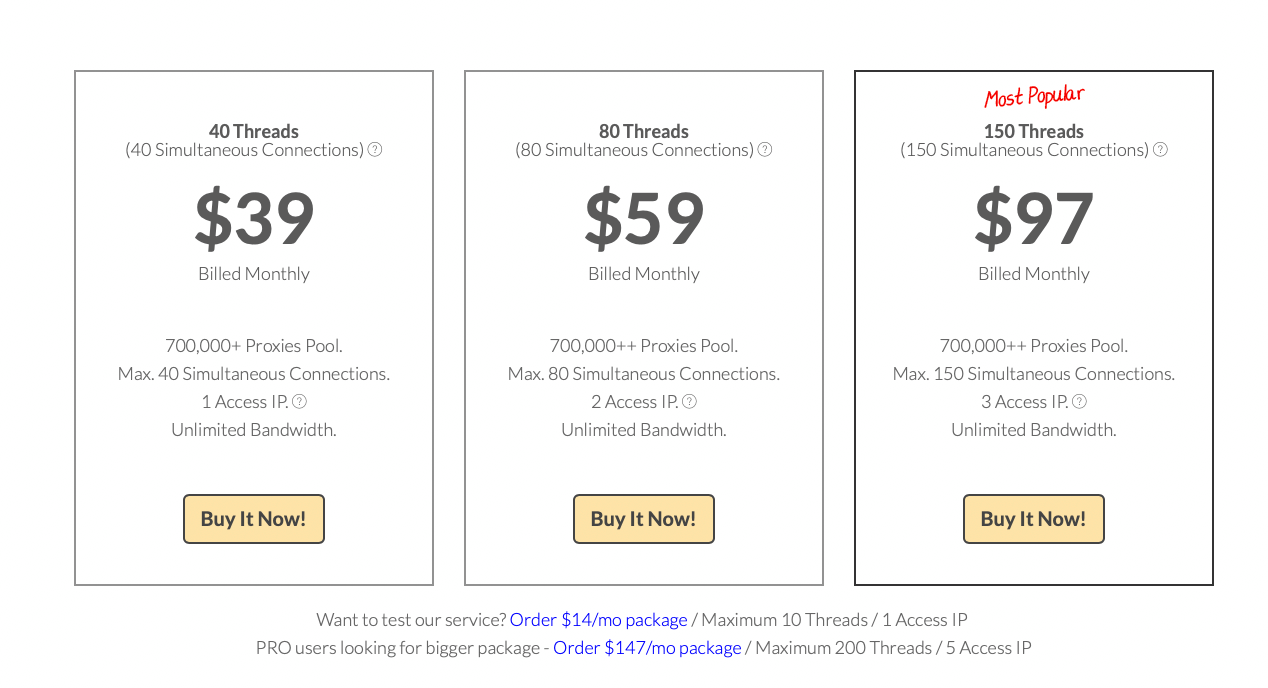The image size is (1268, 688).
Task: Open the Order $14/mo package link
Action: tap(599, 620)
